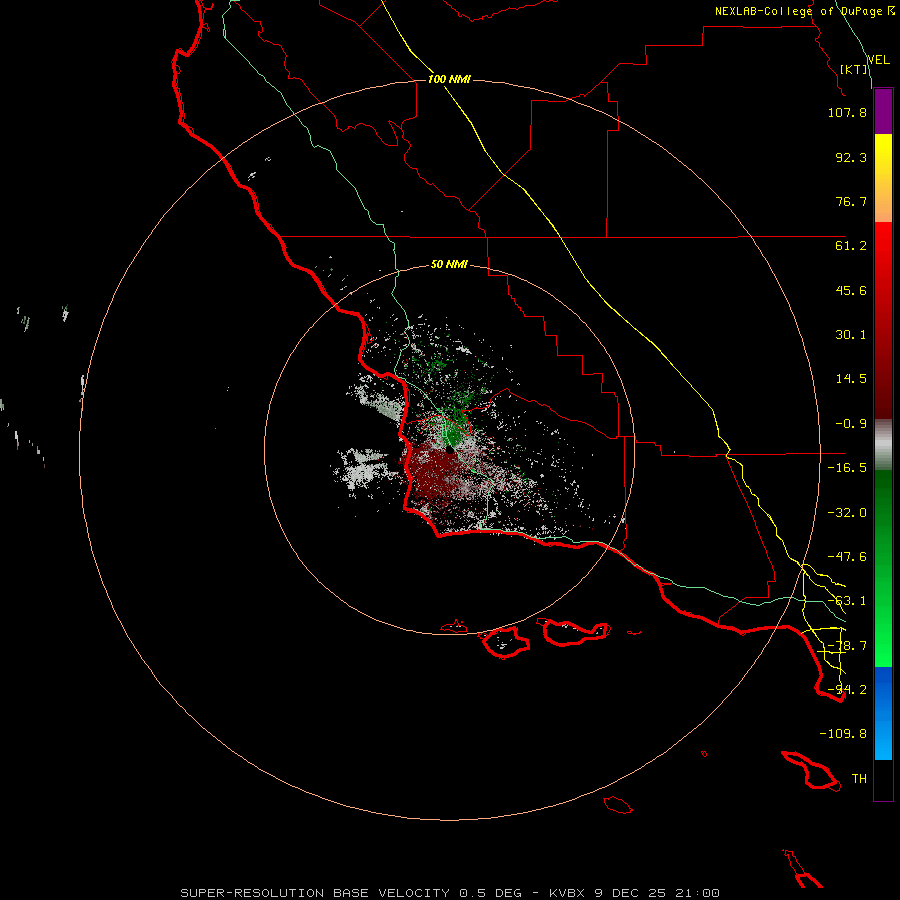Image resolution: width=900 pixels, height=900 pixels.
Task: Select the -0.9 scale value
Action: (x=851, y=424)
